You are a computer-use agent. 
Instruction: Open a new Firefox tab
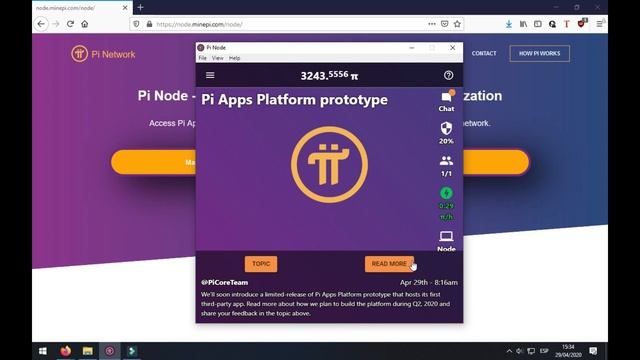tap(140, 7)
